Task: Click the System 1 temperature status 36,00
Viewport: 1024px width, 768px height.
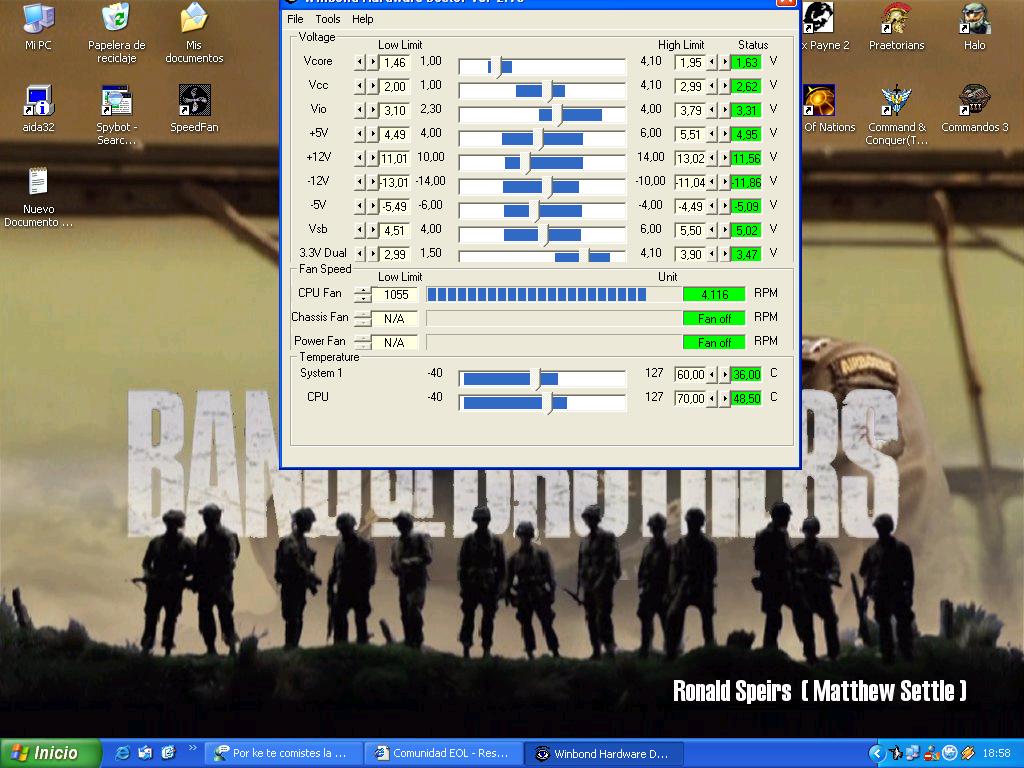Action: [746, 375]
